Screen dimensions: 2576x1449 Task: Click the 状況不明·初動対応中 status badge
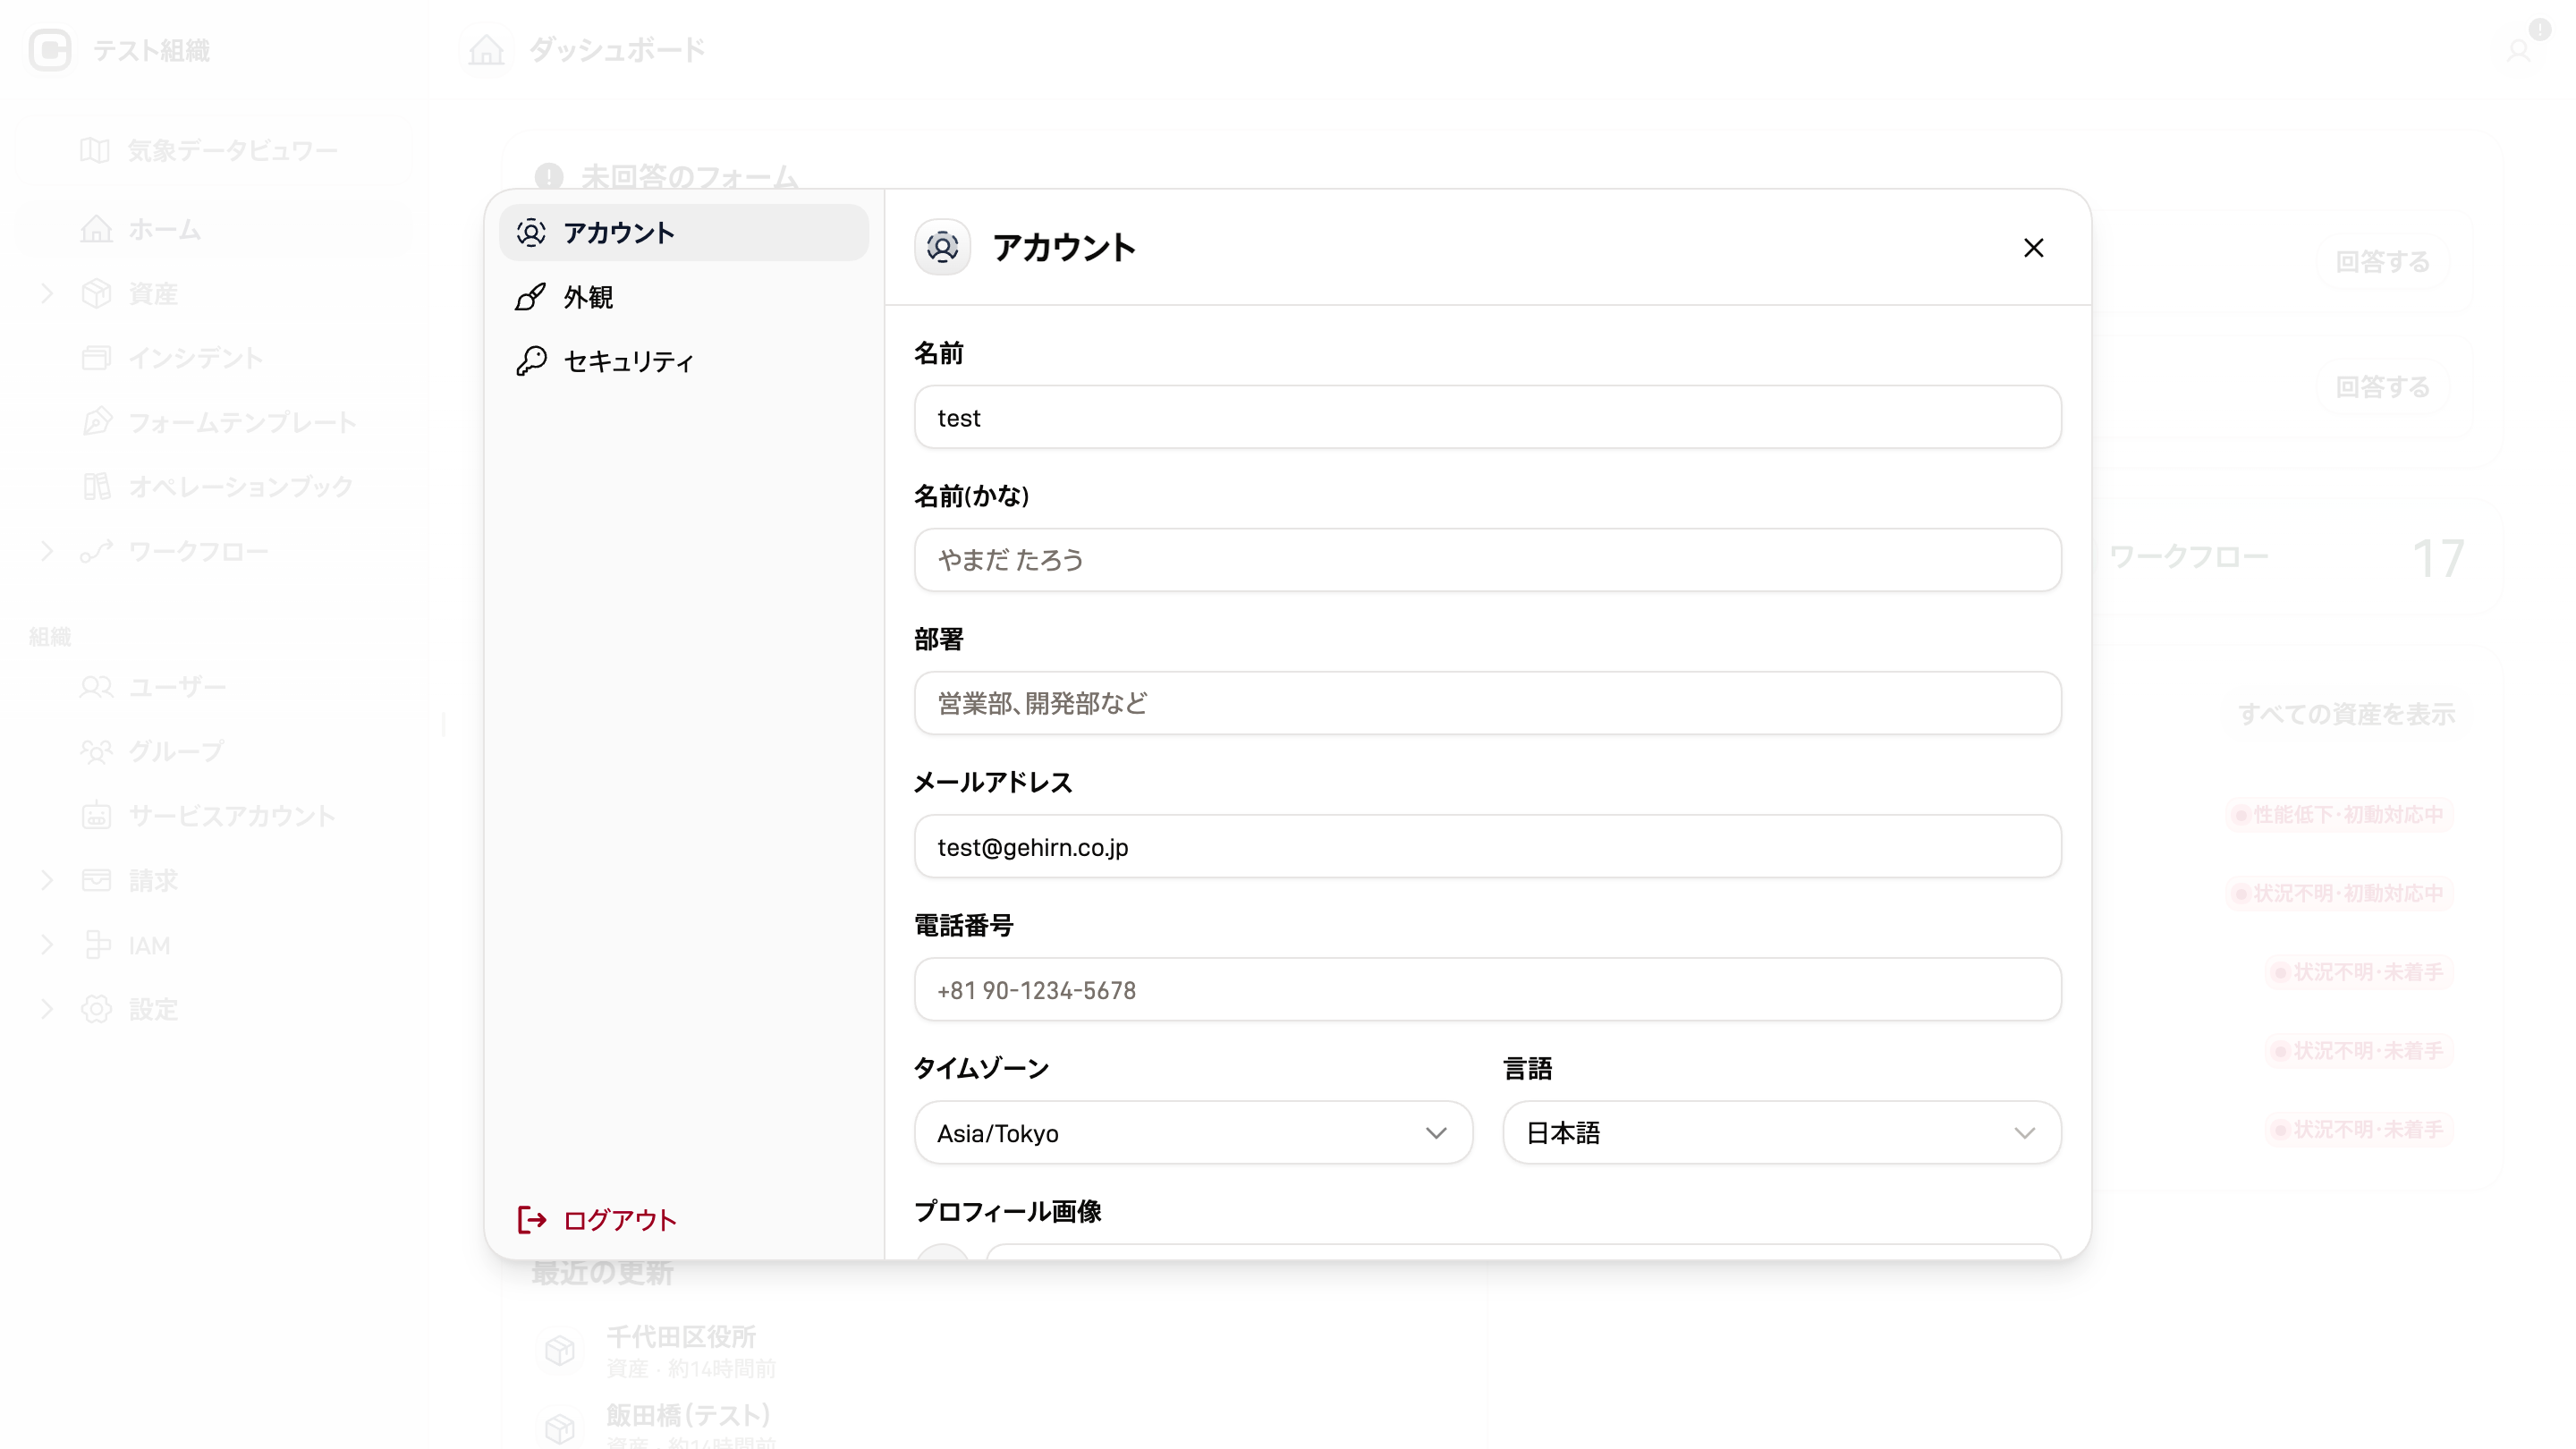(x=2339, y=893)
